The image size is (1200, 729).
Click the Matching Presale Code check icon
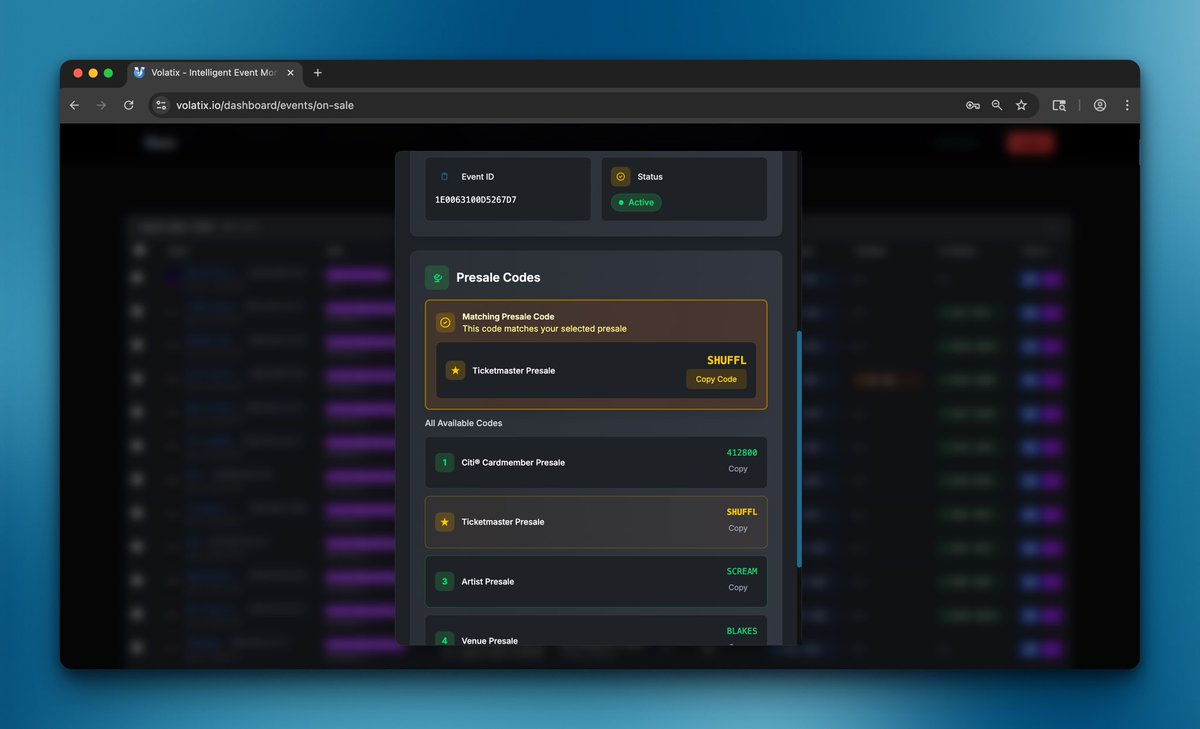[x=445, y=322]
